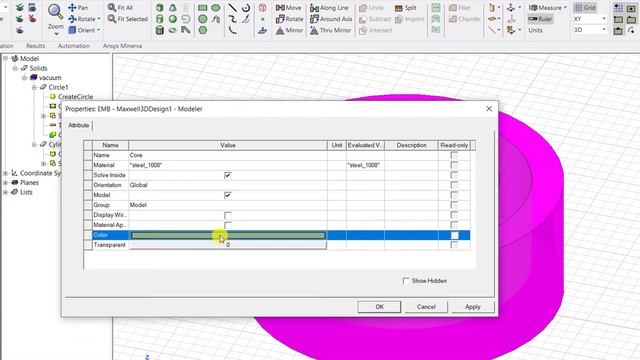Screen dimensions: 640x360
Task: Draw a regular polygon sheet
Action: [x=202, y=30]
